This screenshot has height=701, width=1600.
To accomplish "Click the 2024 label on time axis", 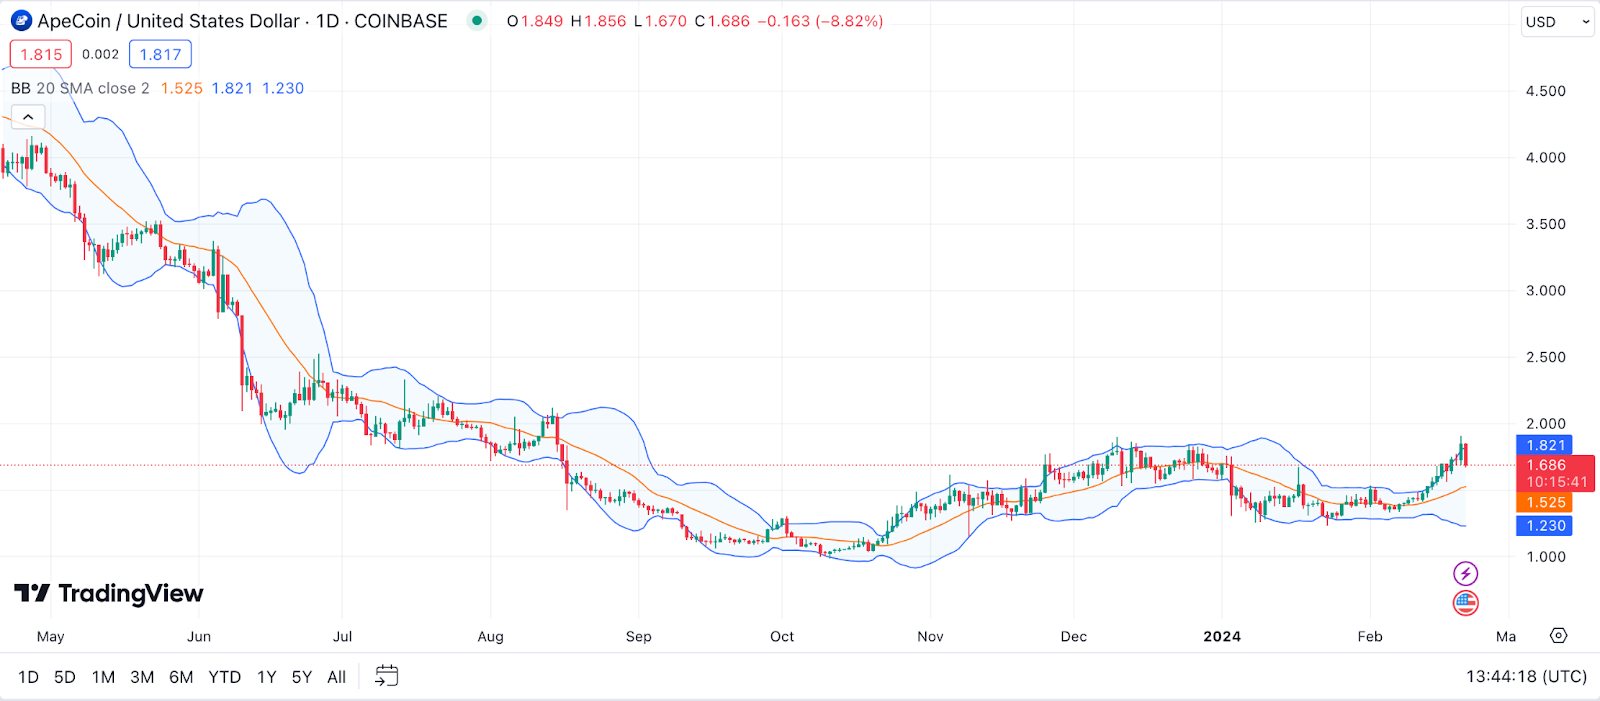I will (1222, 636).
